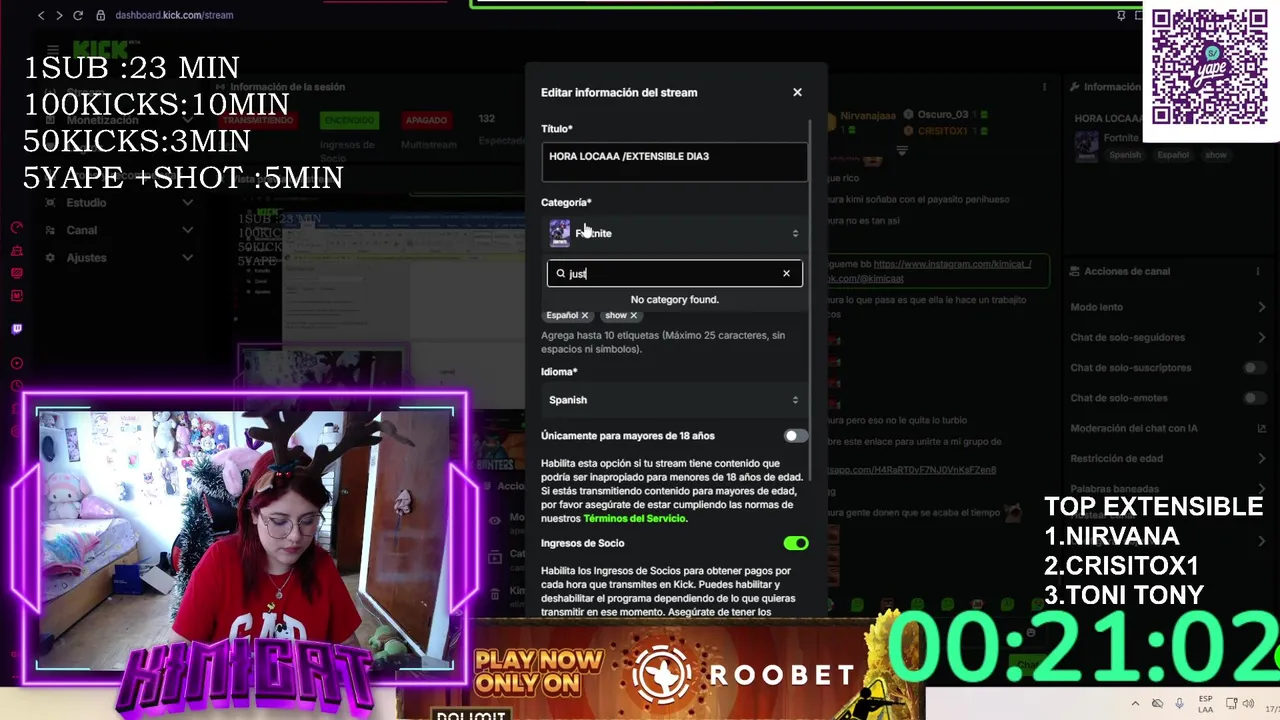Open the Categoría dropdown showing Fortnite

[674, 233]
